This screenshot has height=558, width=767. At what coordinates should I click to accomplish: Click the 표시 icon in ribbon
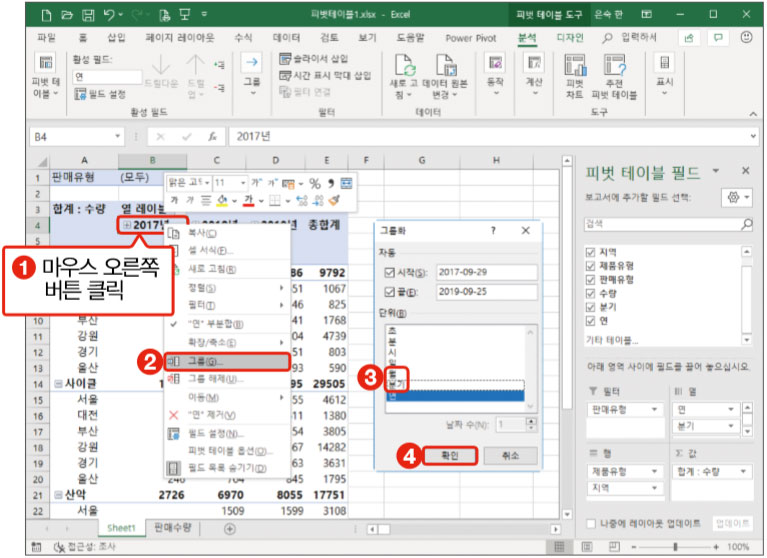664,63
